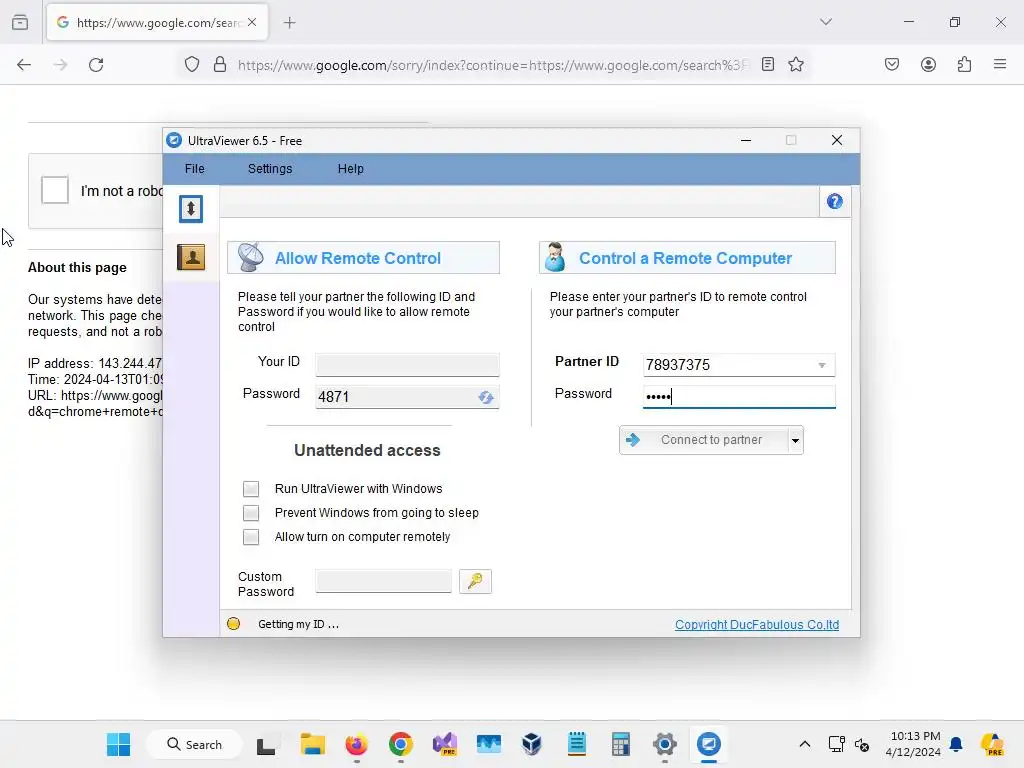Viewport: 1024px width, 768px height.
Task: Click the Custom Password field
Action: pos(383,581)
